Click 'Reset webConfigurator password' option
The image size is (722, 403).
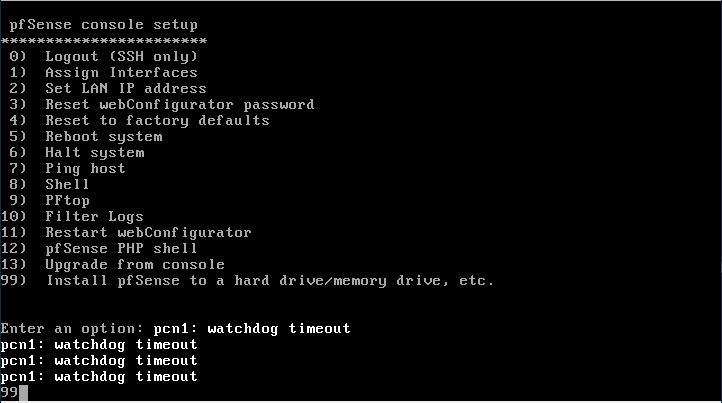tap(162, 105)
